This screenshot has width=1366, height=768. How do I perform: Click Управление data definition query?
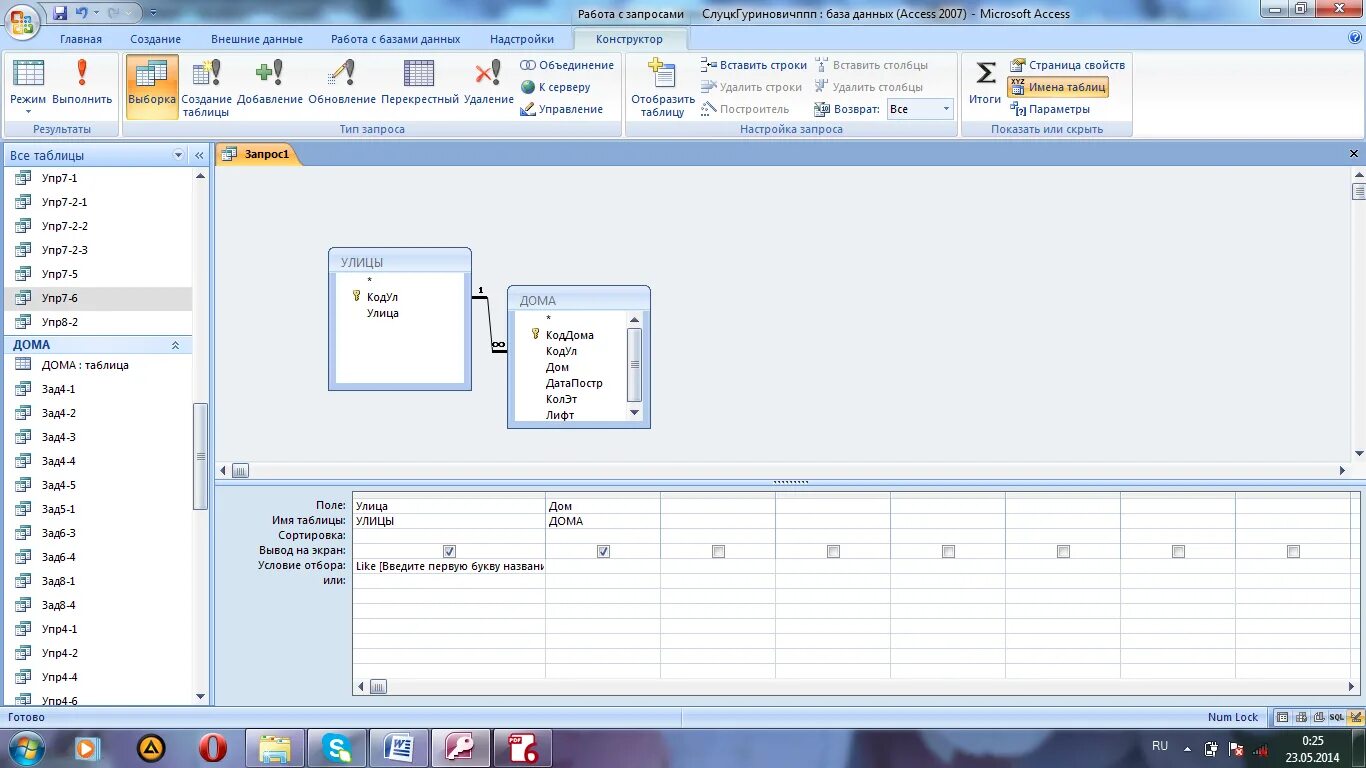[562, 109]
